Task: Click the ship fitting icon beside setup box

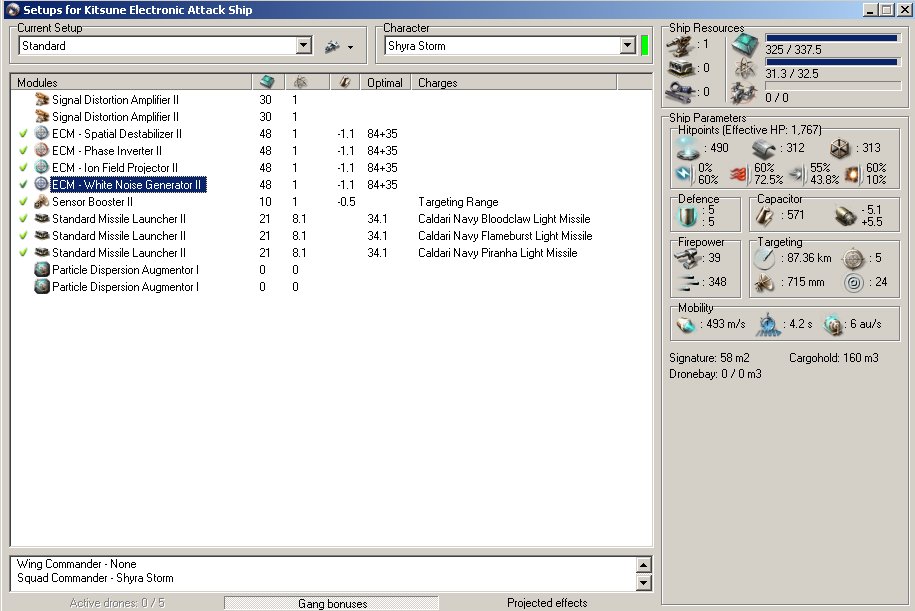Action: click(x=333, y=46)
